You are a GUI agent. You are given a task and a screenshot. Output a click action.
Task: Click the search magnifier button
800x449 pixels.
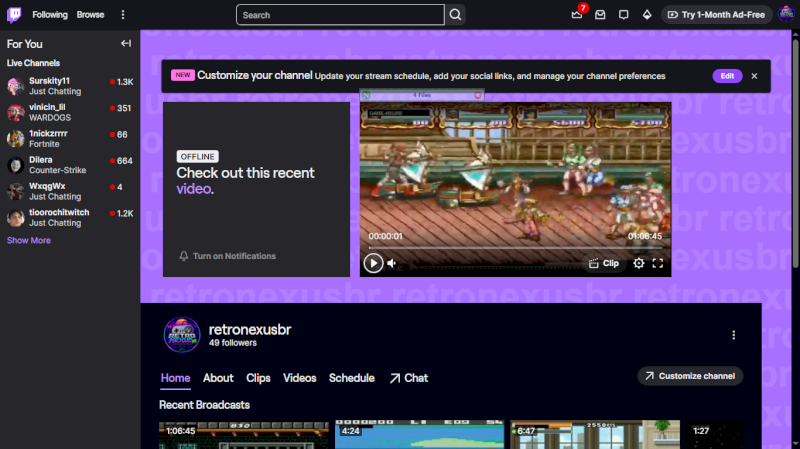tap(456, 15)
